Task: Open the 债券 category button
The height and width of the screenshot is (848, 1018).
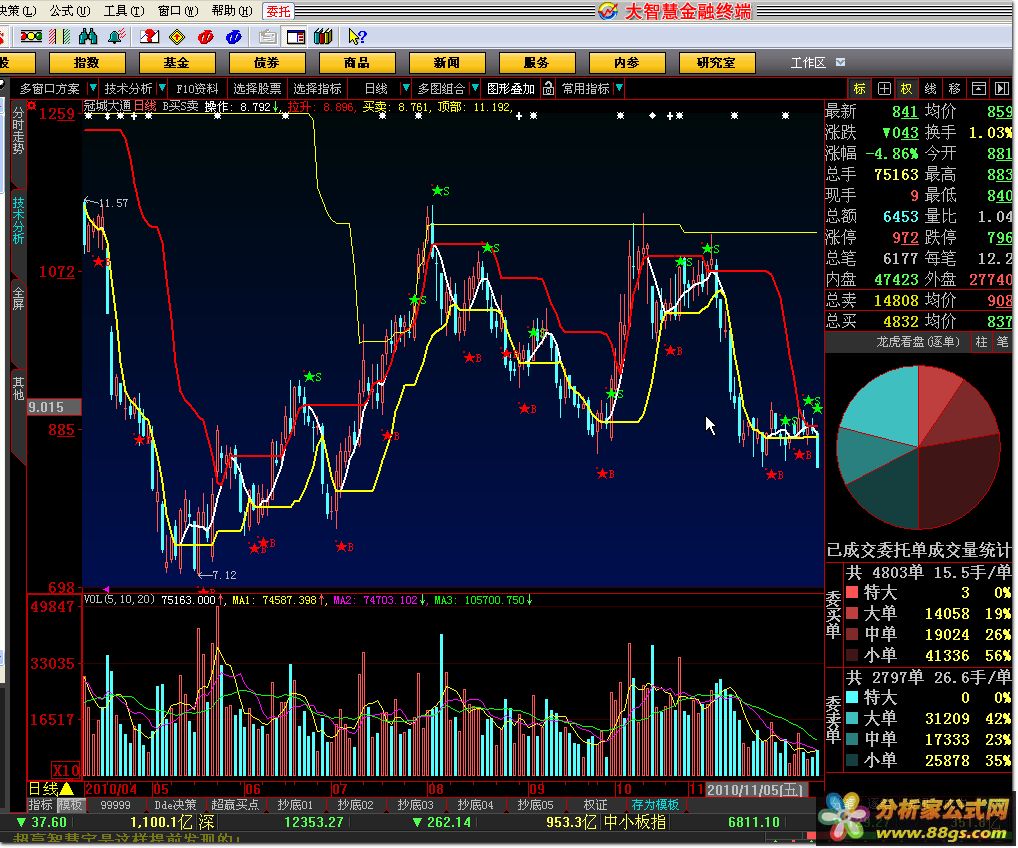Action: coord(266,62)
